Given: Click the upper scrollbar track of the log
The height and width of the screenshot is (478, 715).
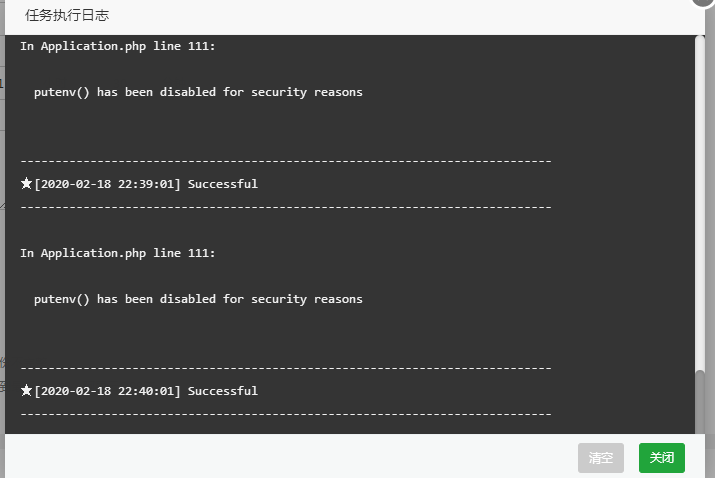Looking at the screenshot, I should pyautogui.click(x=700, y=200).
